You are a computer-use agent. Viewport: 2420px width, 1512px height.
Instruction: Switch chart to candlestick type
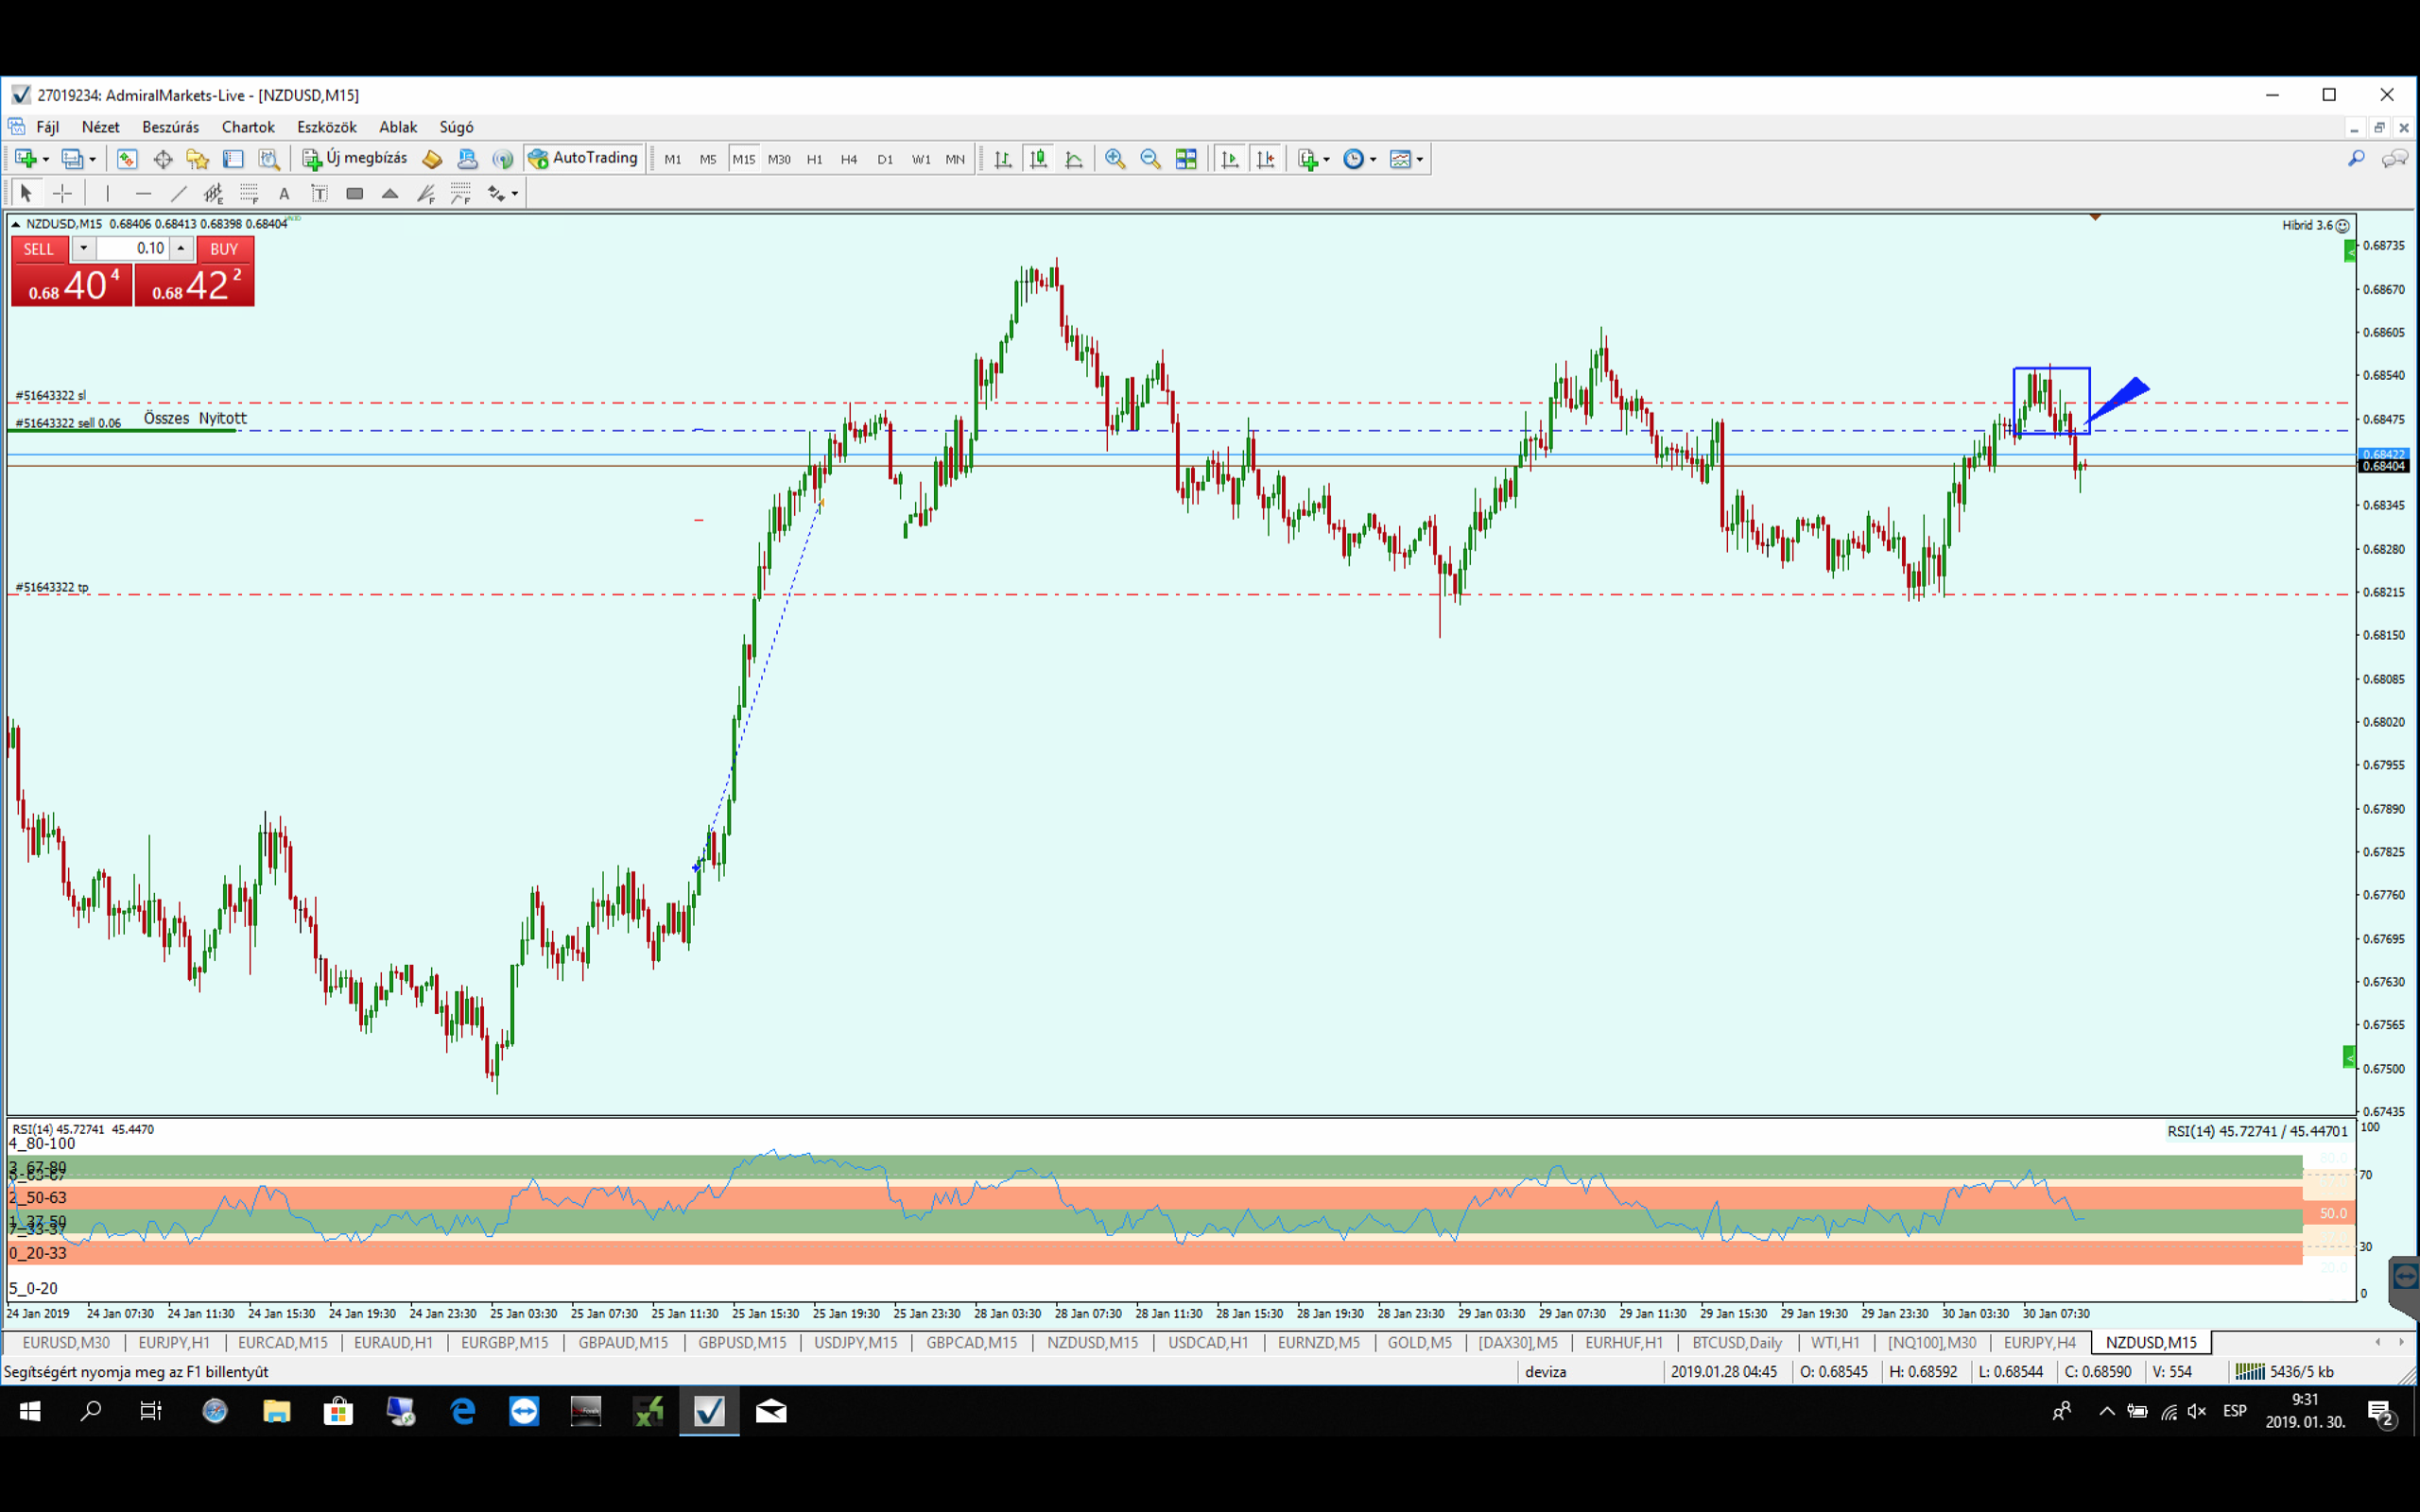(x=1039, y=159)
